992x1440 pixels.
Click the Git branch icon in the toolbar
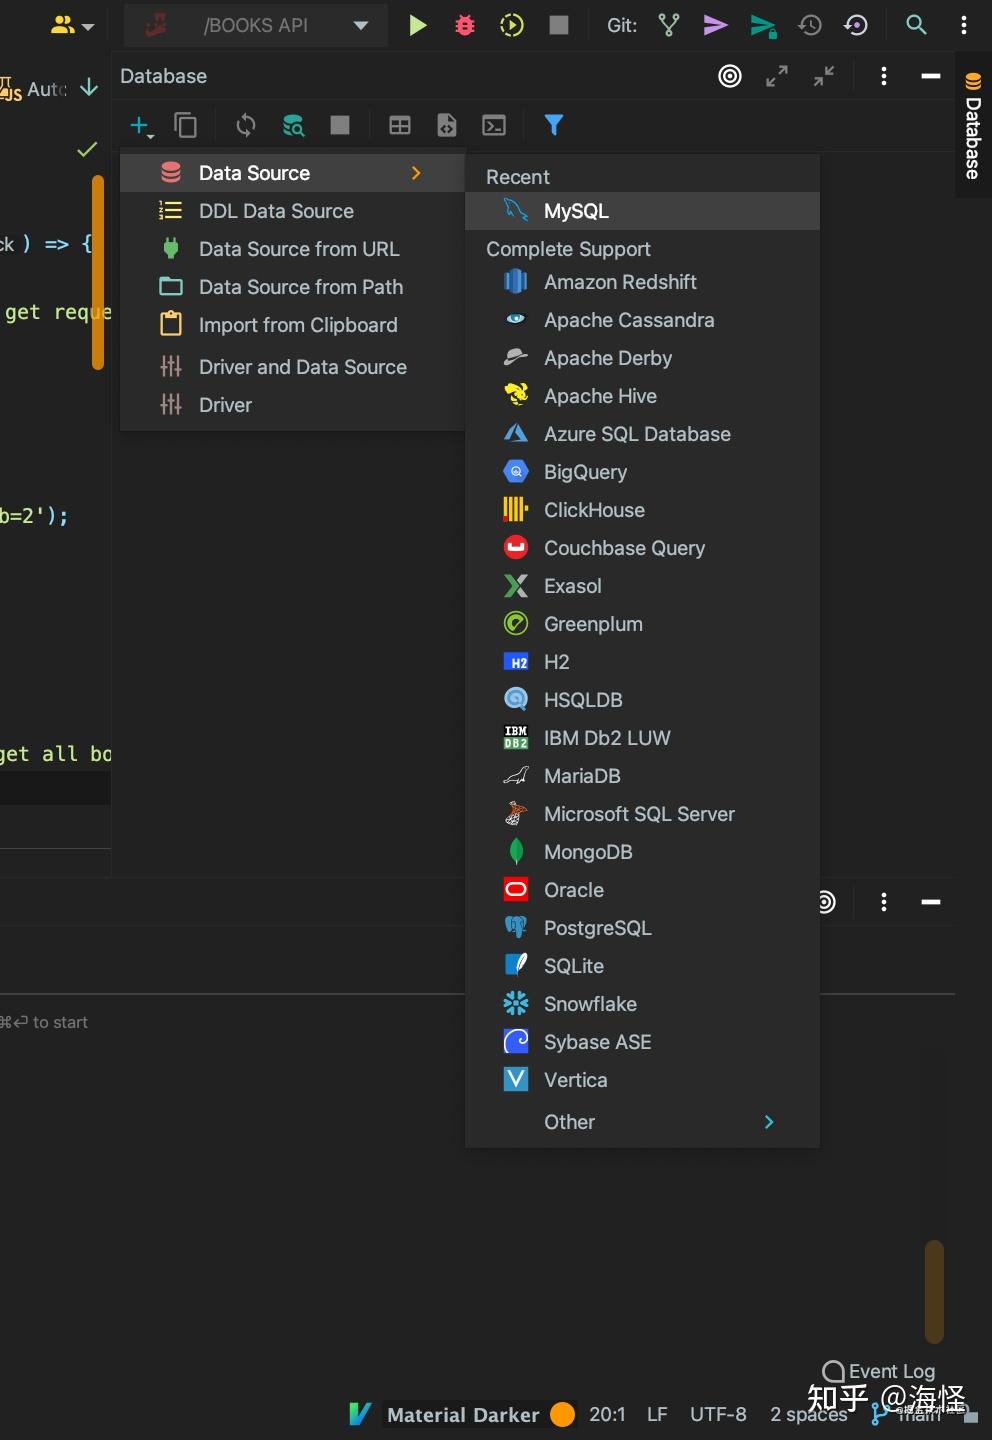(668, 25)
